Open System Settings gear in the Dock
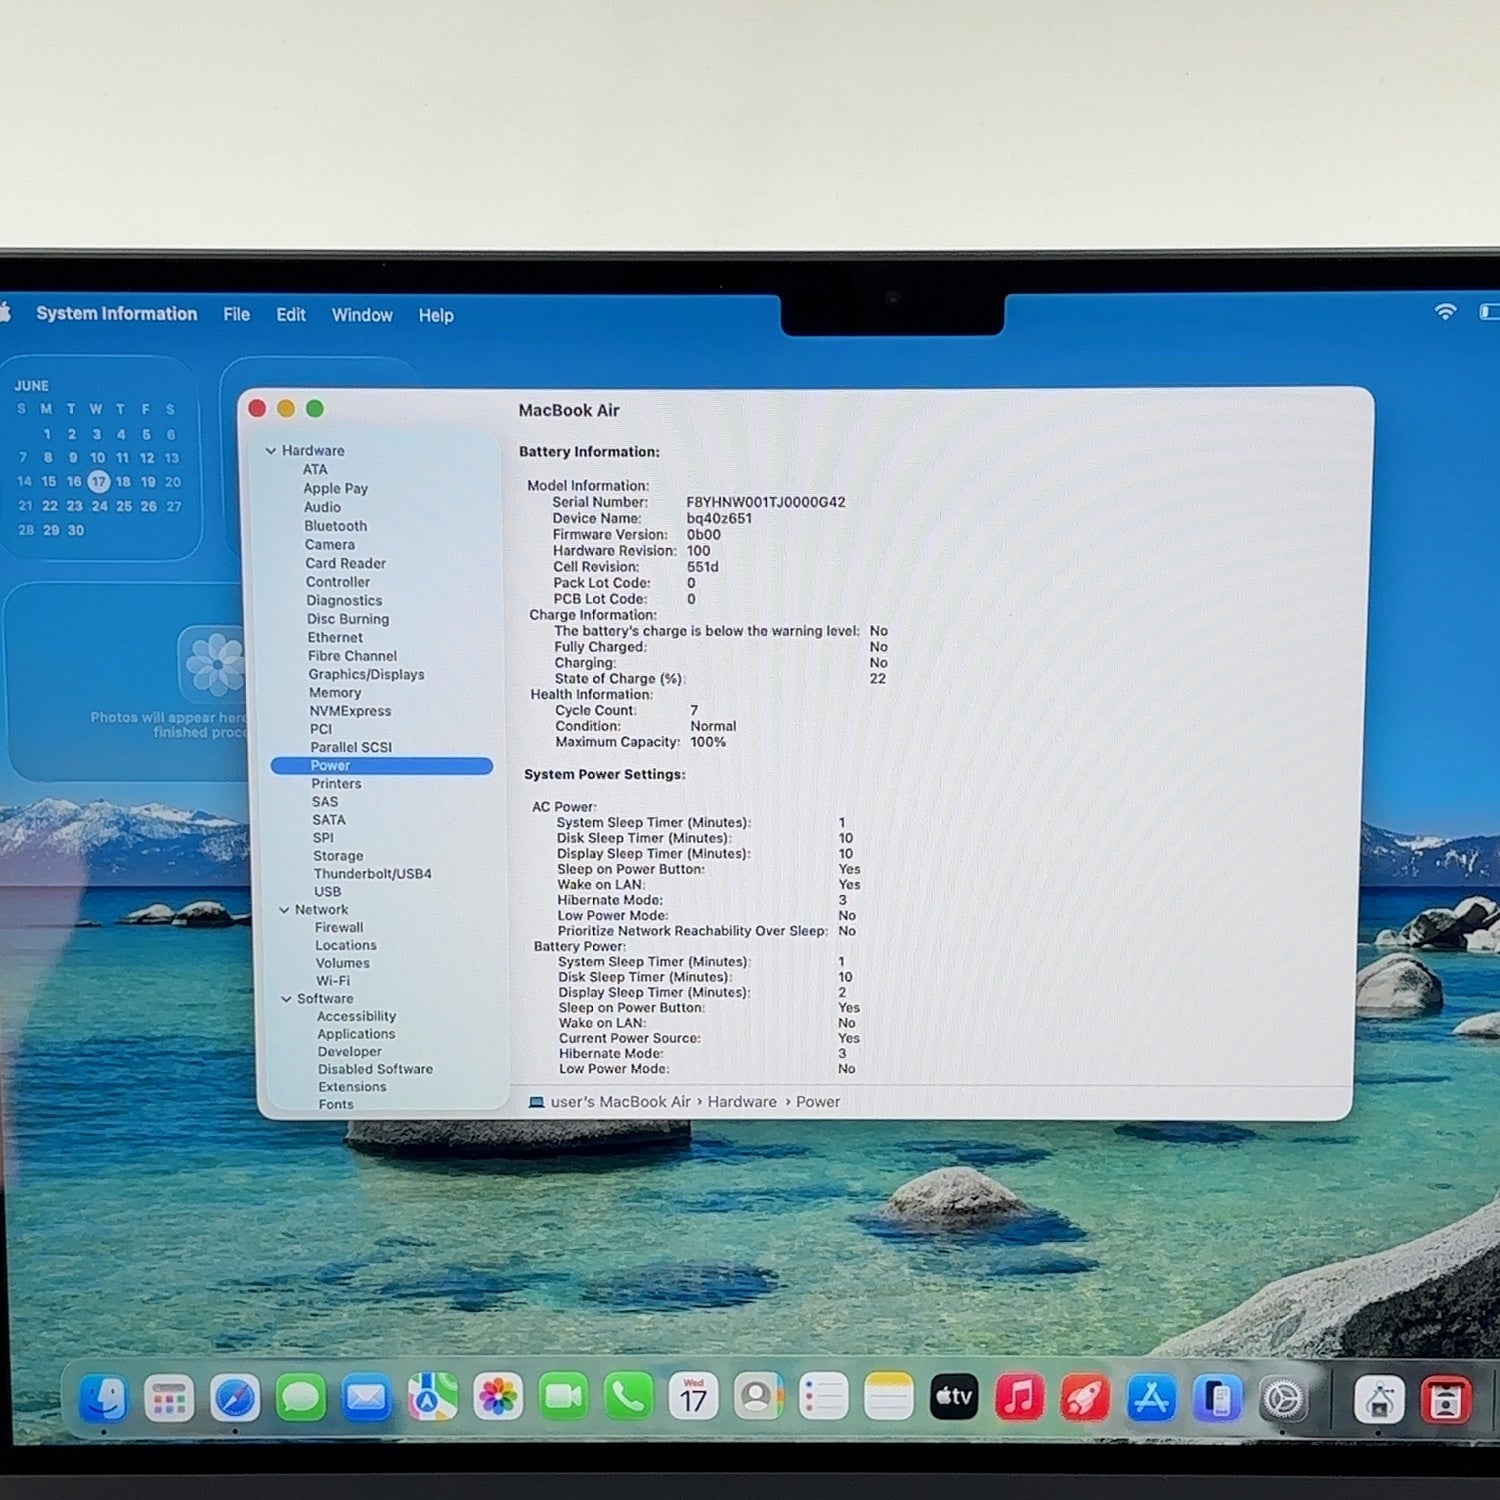 click(1284, 1400)
